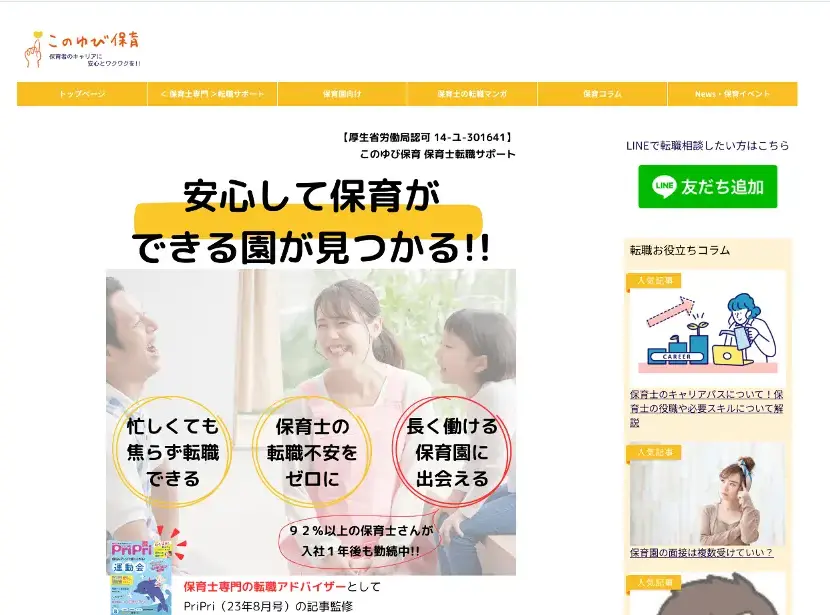Click the 安心して保育が headline banner
The image size is (830, 615).
click(310, 222)
